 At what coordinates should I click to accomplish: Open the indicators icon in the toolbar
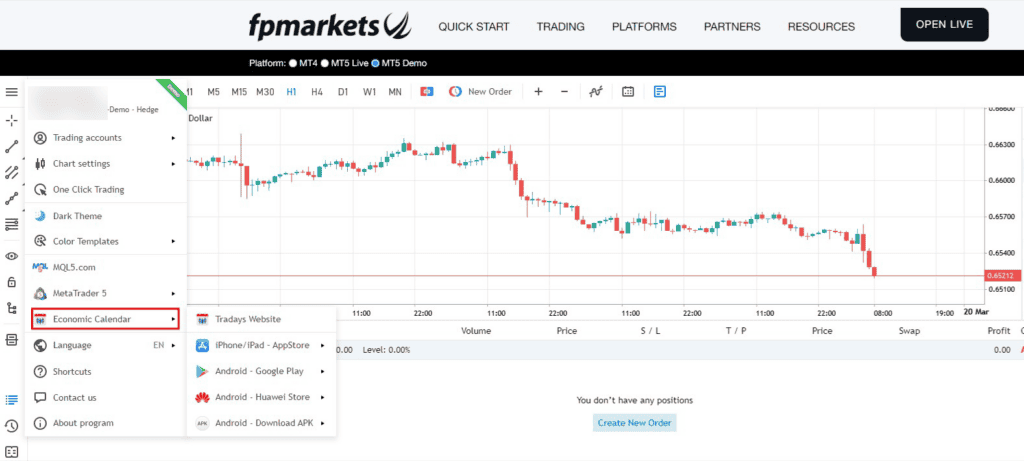[x=595, y=92]
